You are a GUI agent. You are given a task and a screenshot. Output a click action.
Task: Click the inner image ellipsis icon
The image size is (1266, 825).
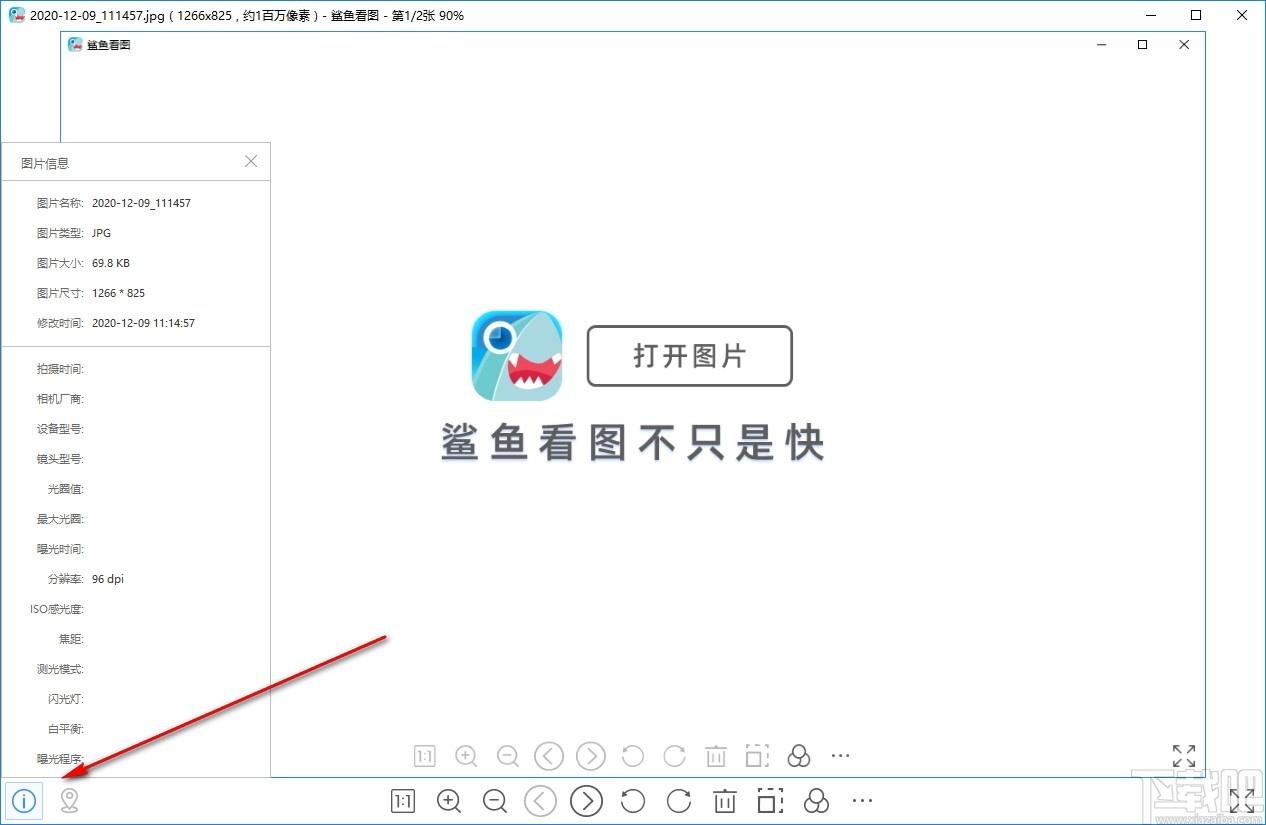coord(840,756)
